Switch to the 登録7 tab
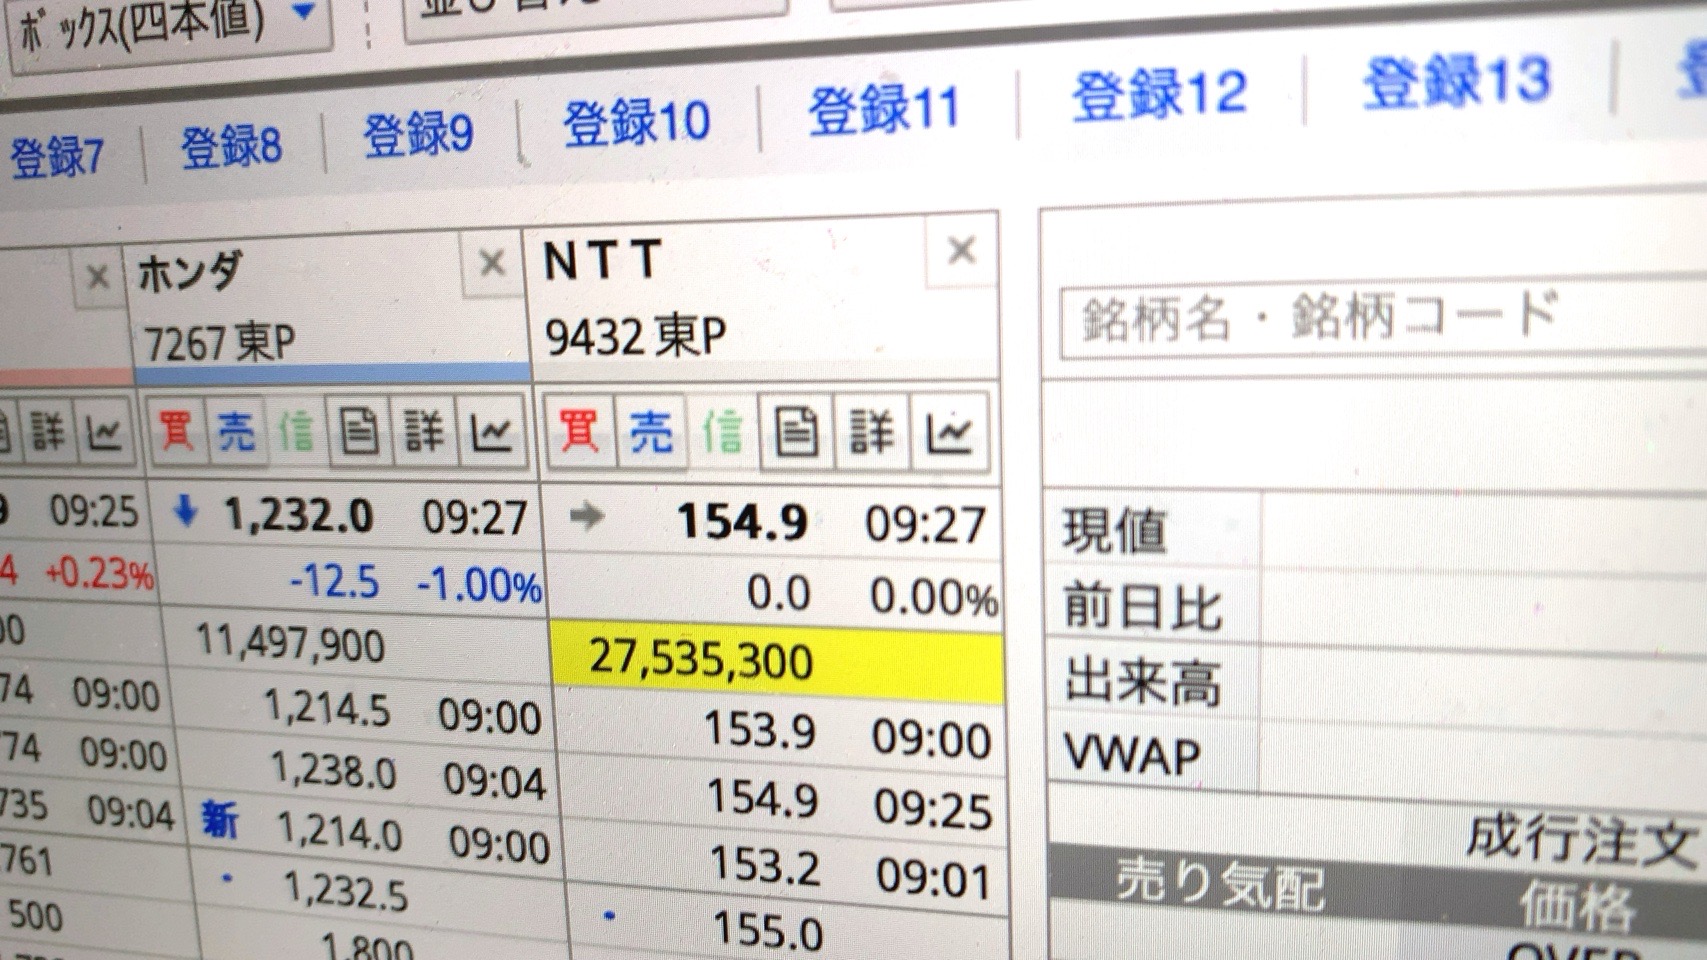 point(57,158)
